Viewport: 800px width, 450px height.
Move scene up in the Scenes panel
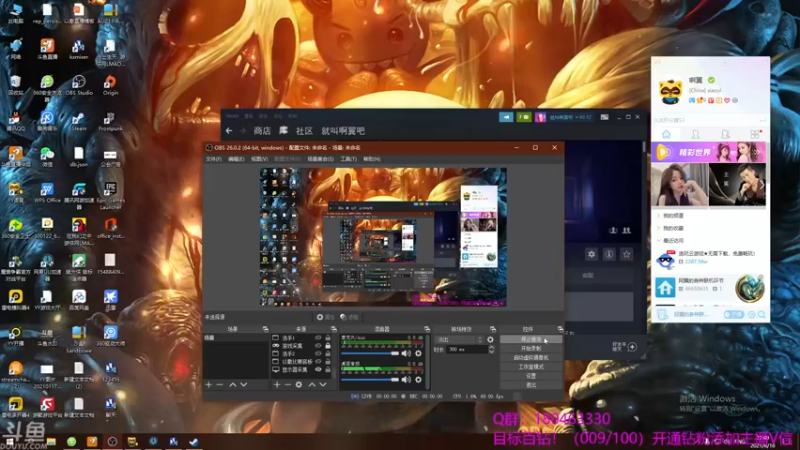pos(233,384)
